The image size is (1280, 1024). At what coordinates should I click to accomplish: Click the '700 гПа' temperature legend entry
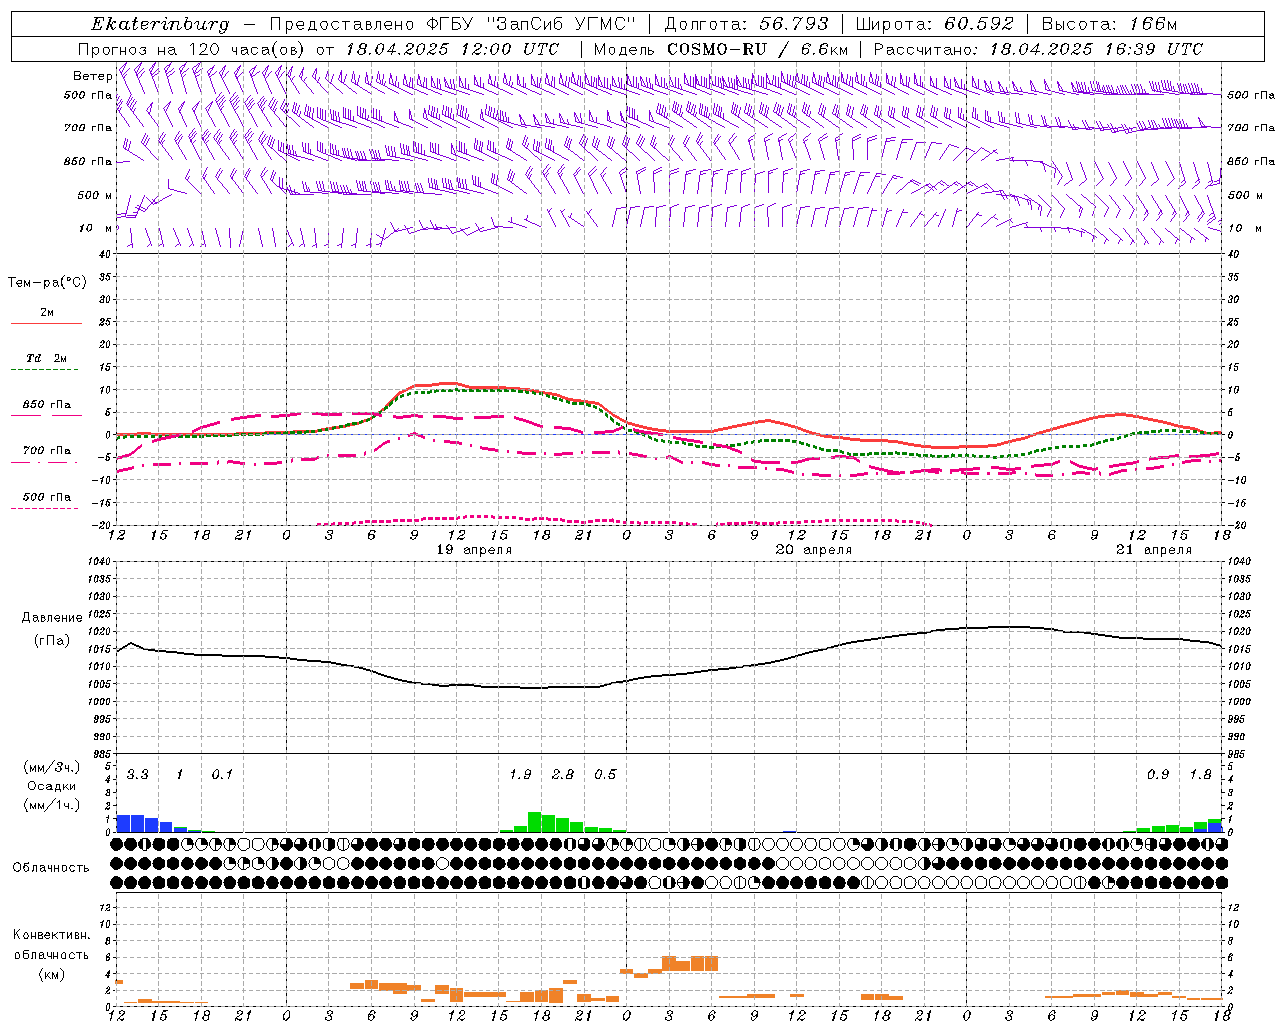click(47, 450)
